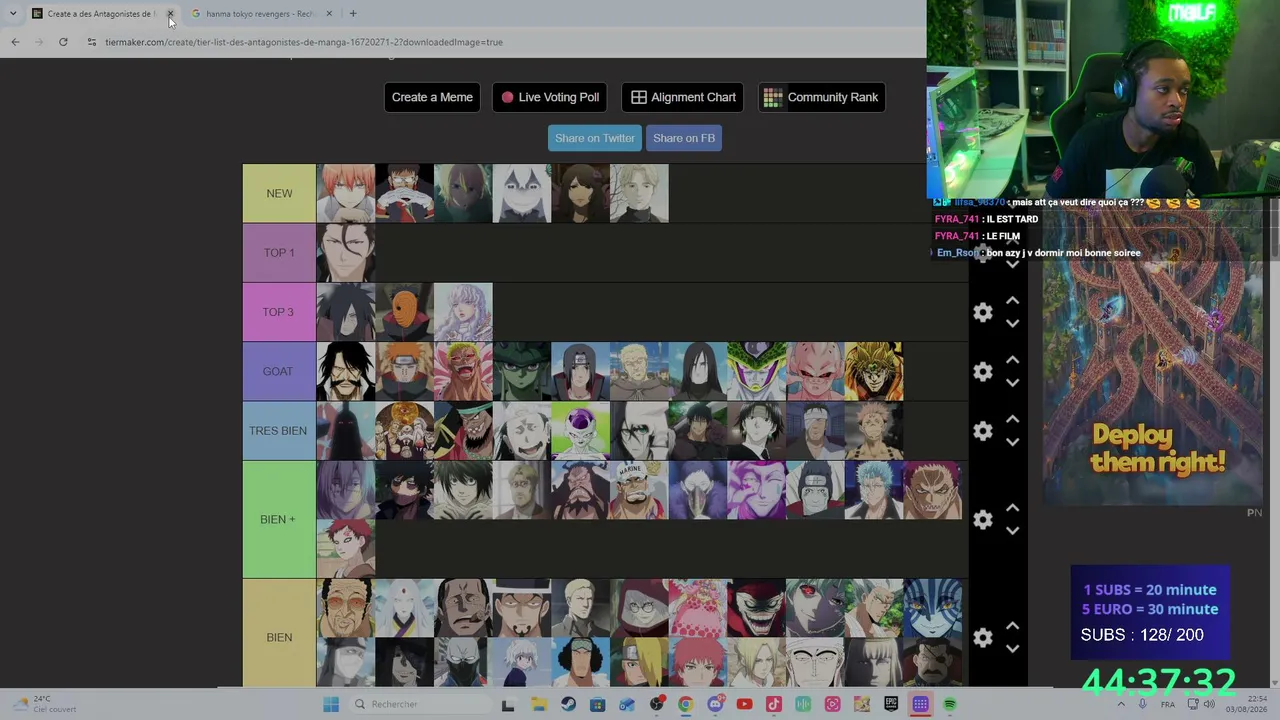The width and height of the screenshot is (1280, 720).
Task: Pick the red-haired character below the BIEN + row
Action: 346,548
